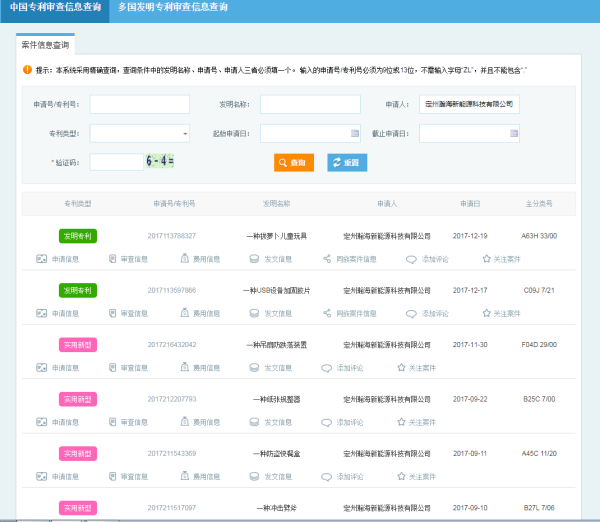Click calendar icon in 起始申请日 field
Viewport: 600px width, 522px height.
click(x=355, y=133)
